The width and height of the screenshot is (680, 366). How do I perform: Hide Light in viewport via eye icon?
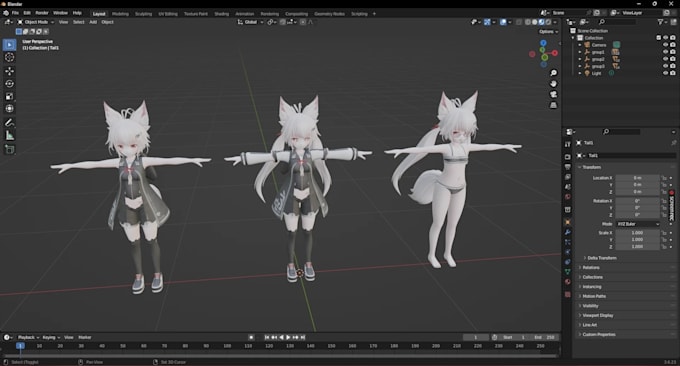coord(665,73)
